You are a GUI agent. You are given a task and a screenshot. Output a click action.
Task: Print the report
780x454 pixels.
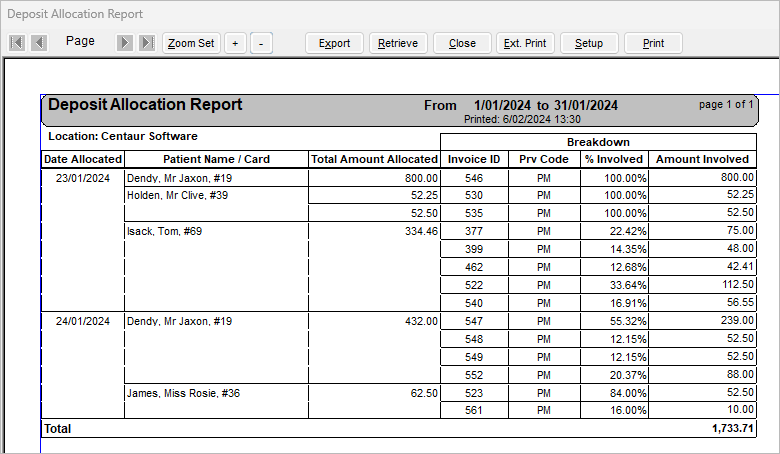[x=653, y=43]
